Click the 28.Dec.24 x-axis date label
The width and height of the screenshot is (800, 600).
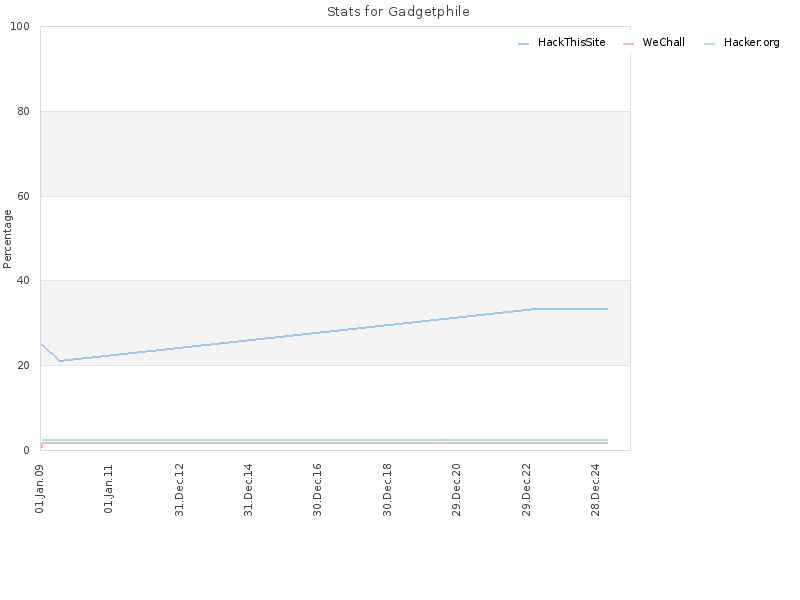595,490
